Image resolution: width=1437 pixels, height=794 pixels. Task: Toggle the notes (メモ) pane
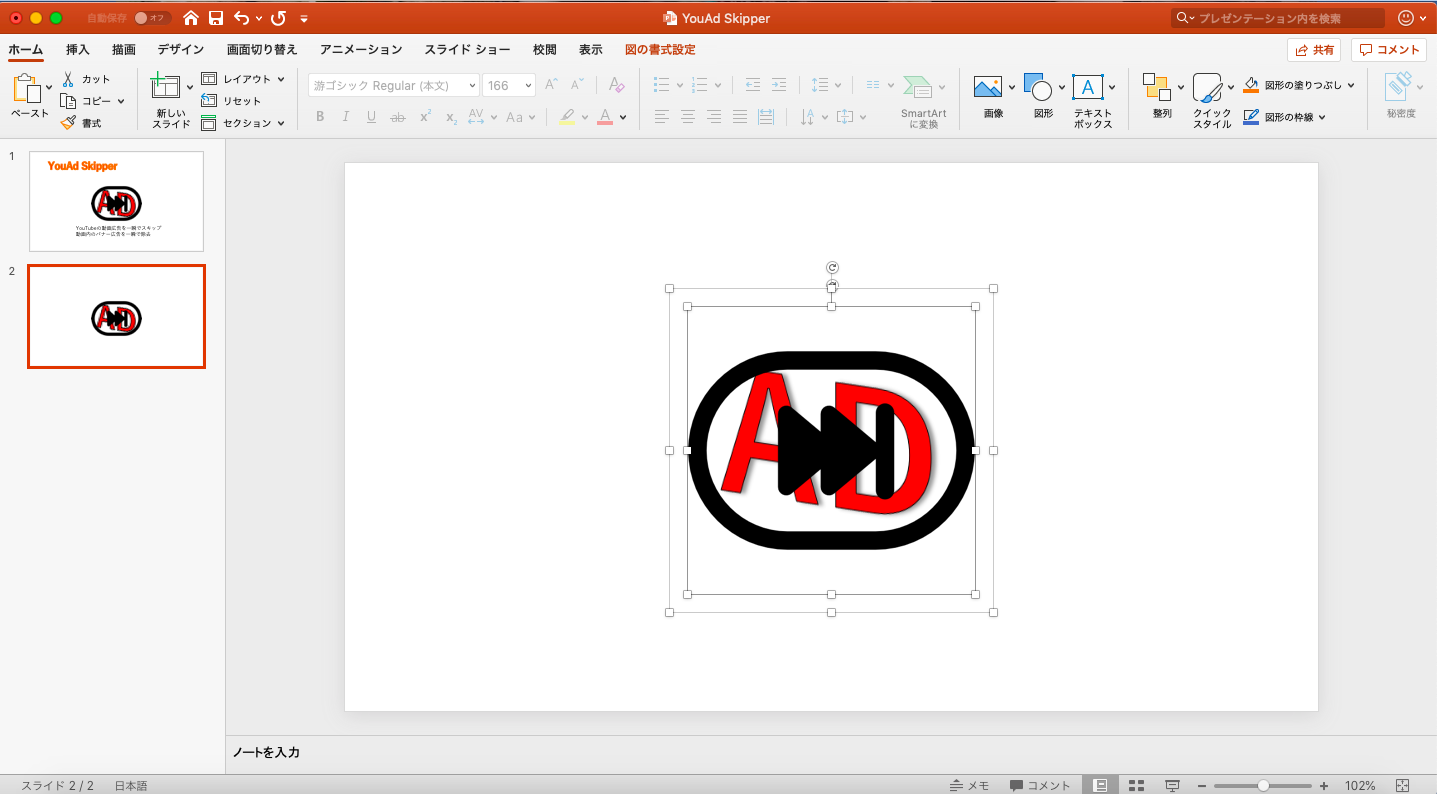tap(969, 786)
